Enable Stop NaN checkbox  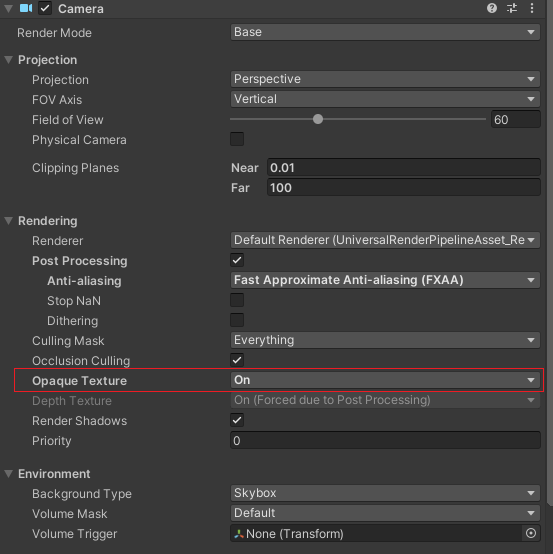coord(237,300)
